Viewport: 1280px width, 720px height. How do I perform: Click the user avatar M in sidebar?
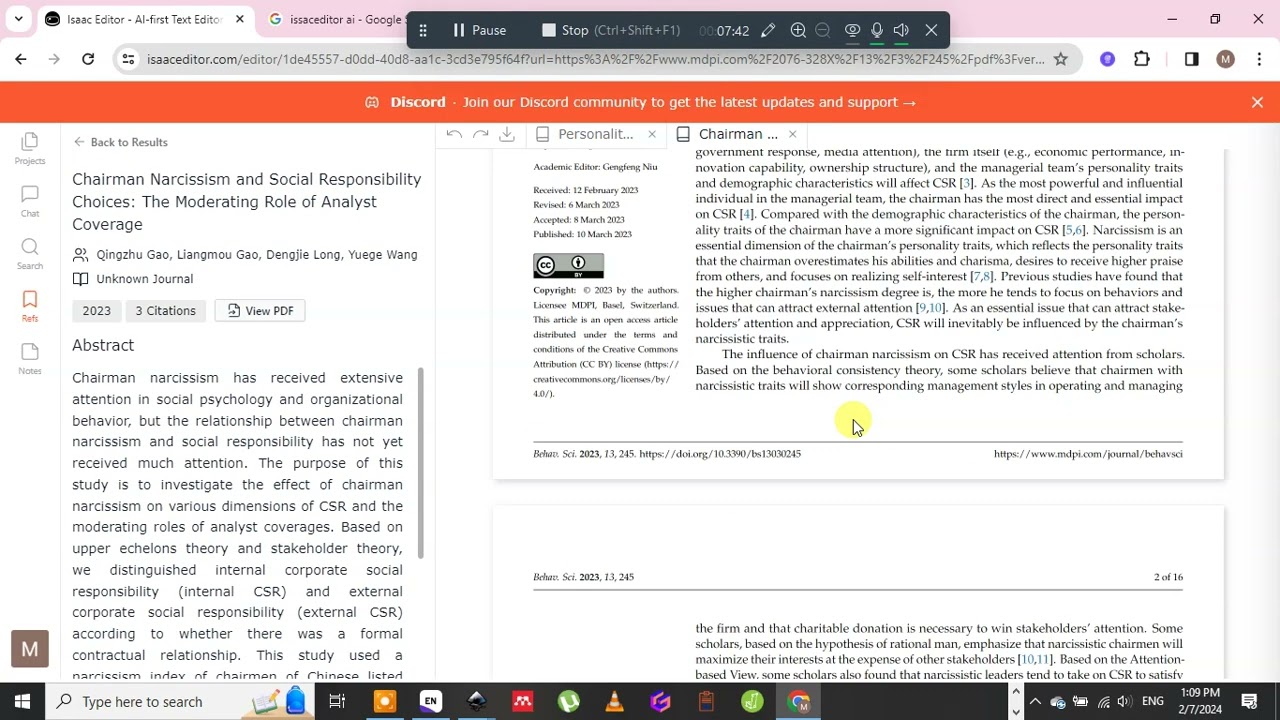(30, 649)
